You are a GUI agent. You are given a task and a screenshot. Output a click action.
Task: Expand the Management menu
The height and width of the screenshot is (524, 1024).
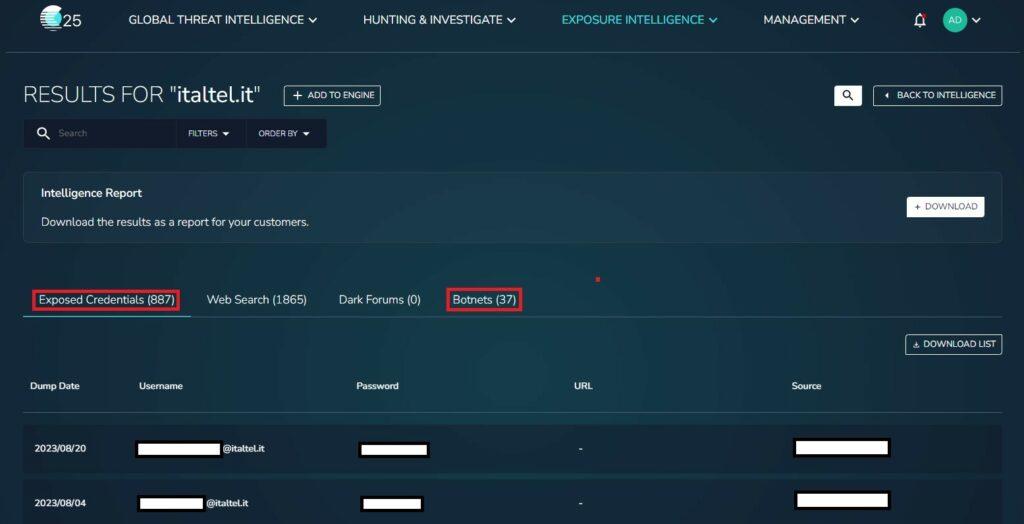(x=811, y=20)
